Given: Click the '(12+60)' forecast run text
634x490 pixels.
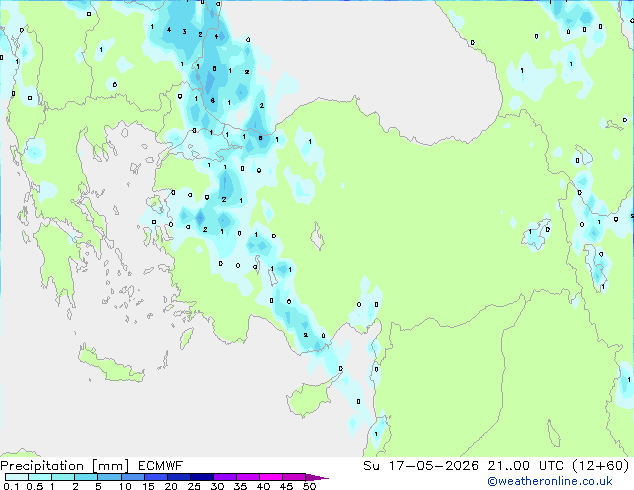Looking at the screenshot, I should coord(601,466).
